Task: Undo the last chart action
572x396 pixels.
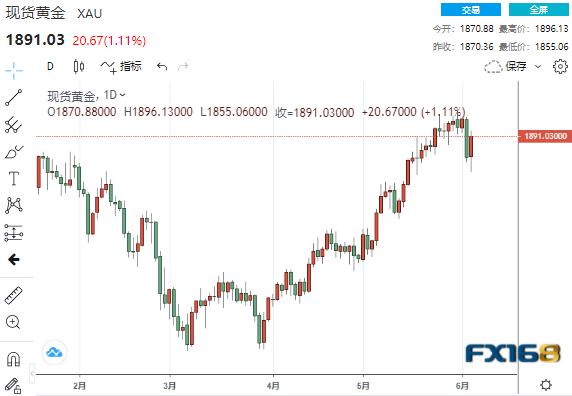Action: point(162,66)
